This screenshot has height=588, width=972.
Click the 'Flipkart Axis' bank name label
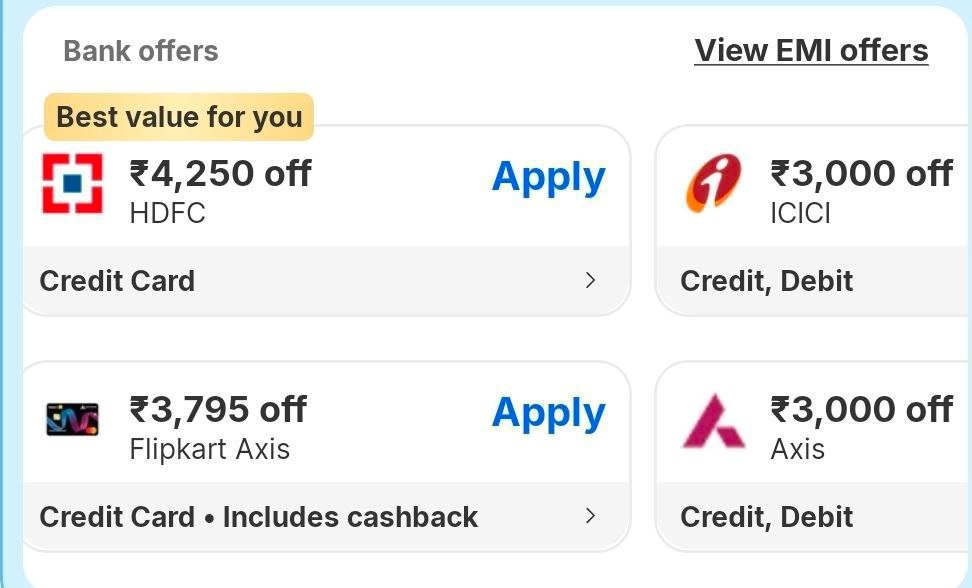click(x=209, y=449)
